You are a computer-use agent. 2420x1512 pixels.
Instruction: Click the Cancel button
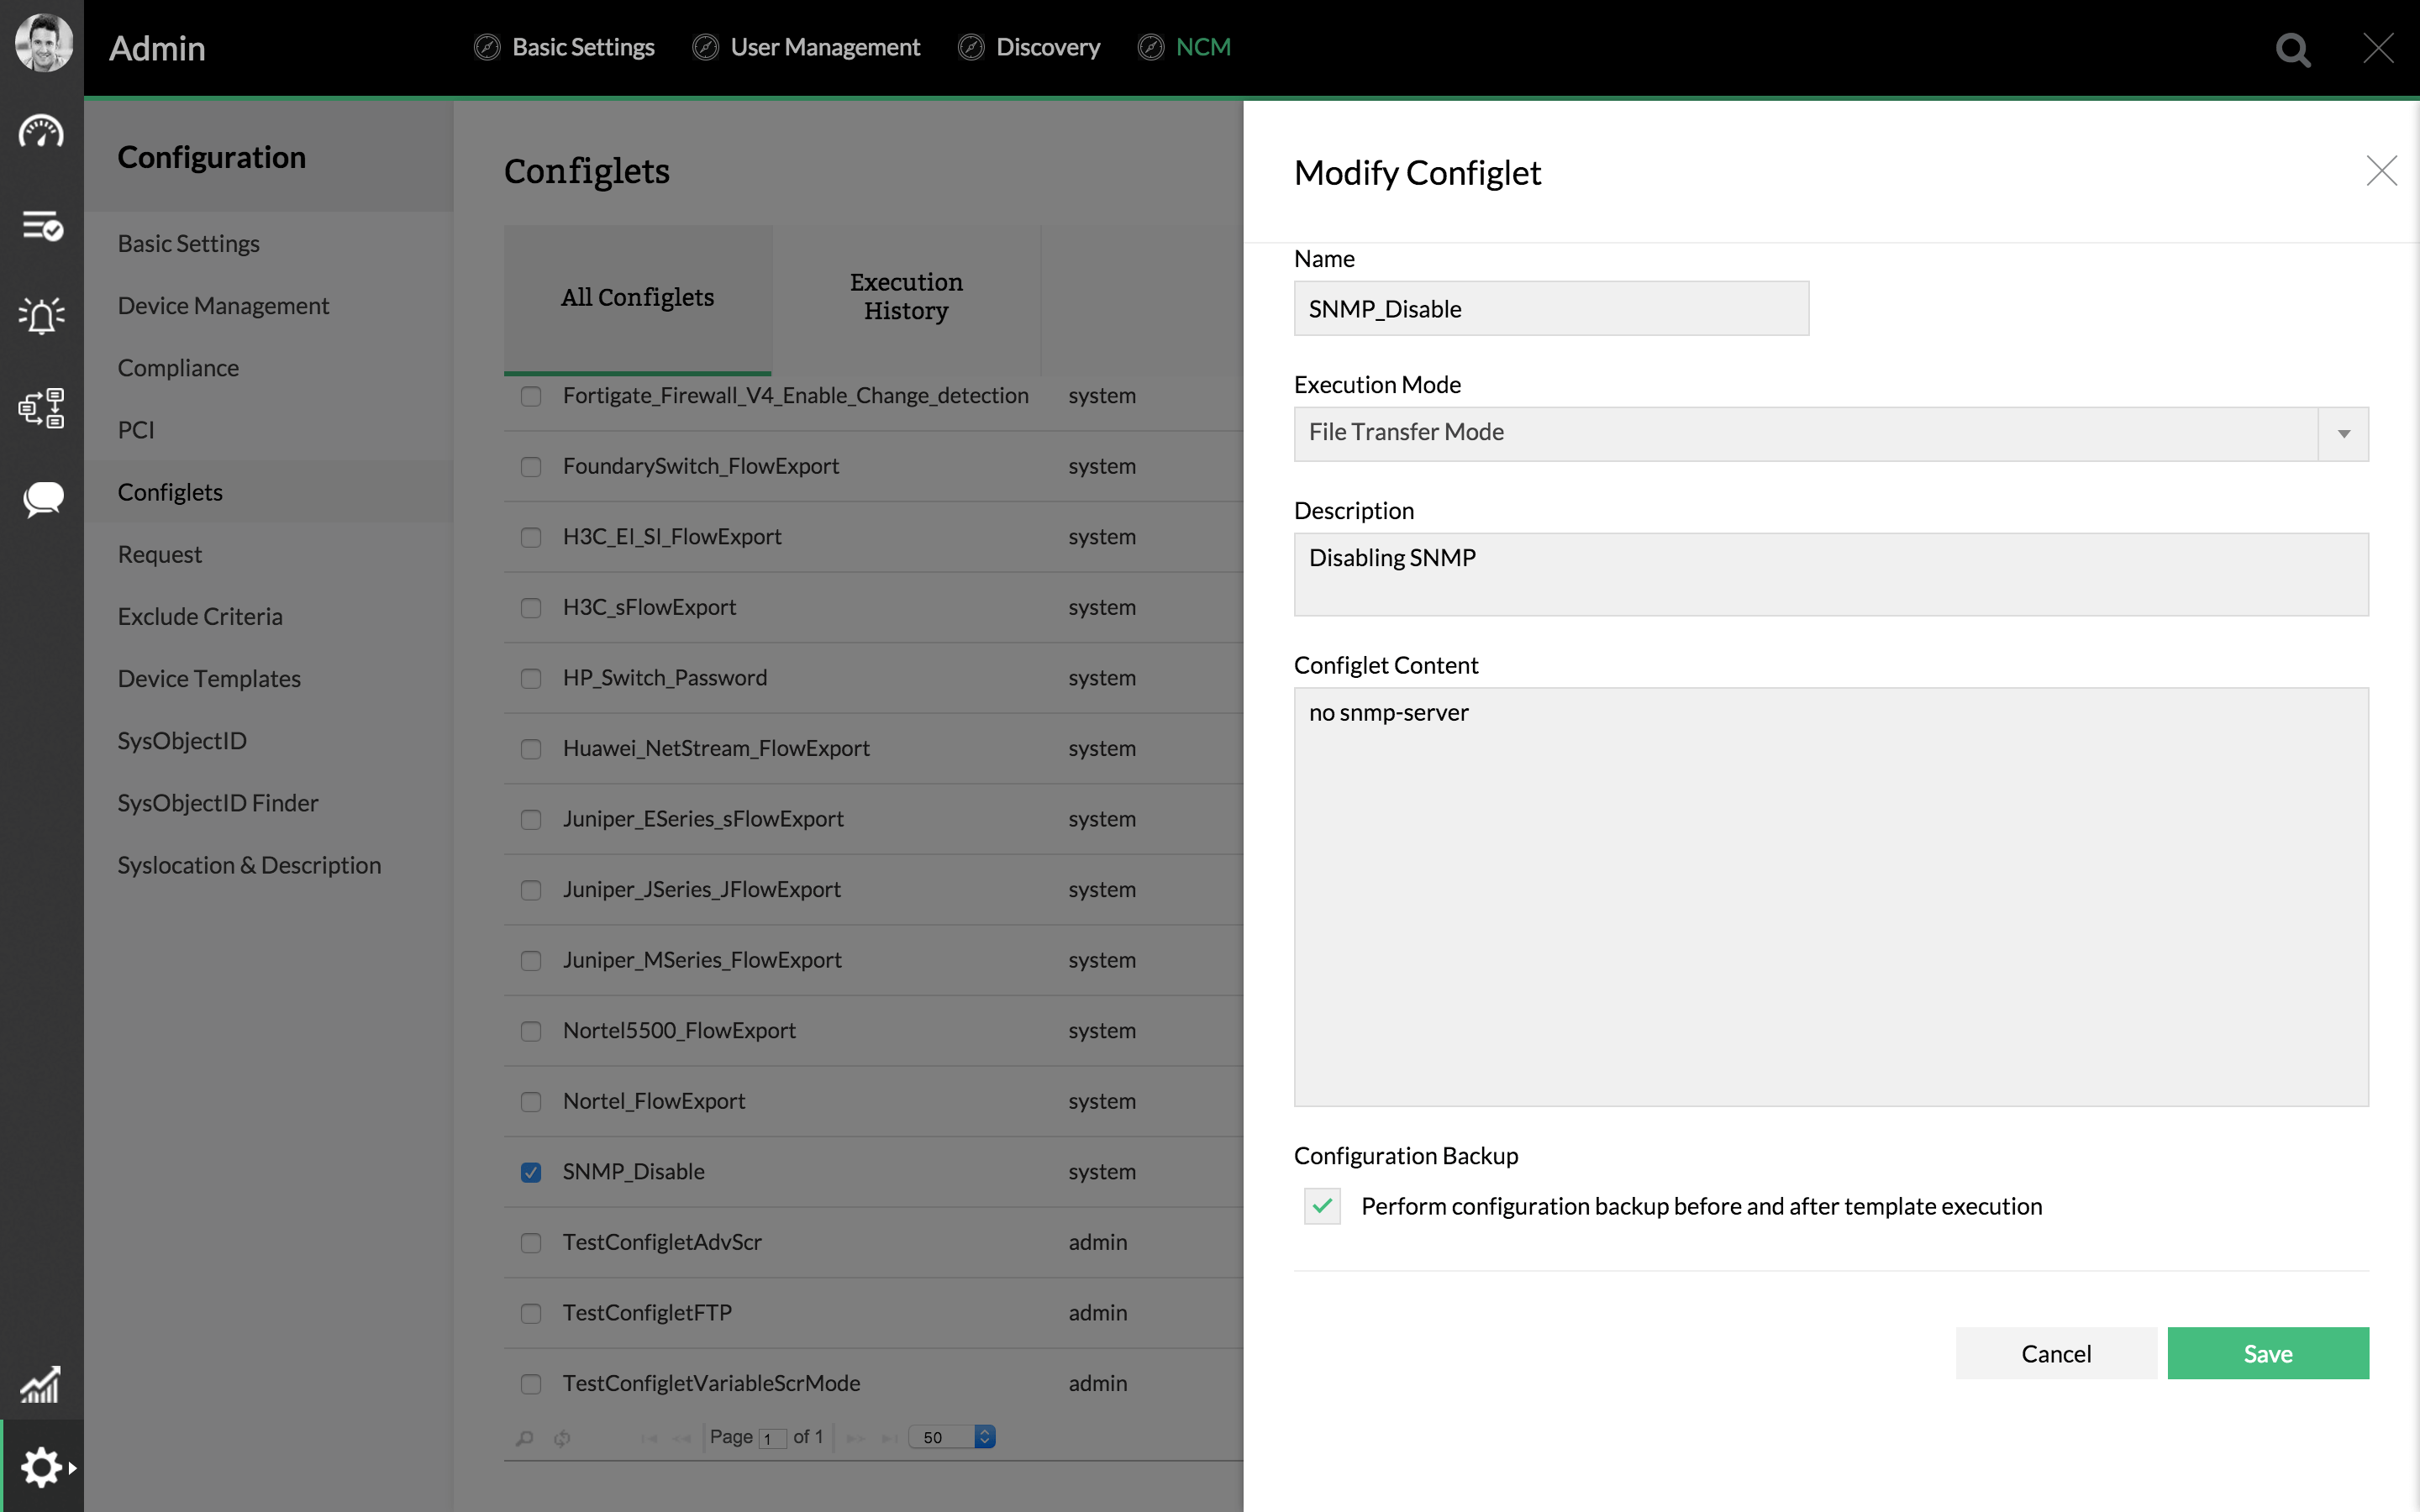pos(2055,1354)
